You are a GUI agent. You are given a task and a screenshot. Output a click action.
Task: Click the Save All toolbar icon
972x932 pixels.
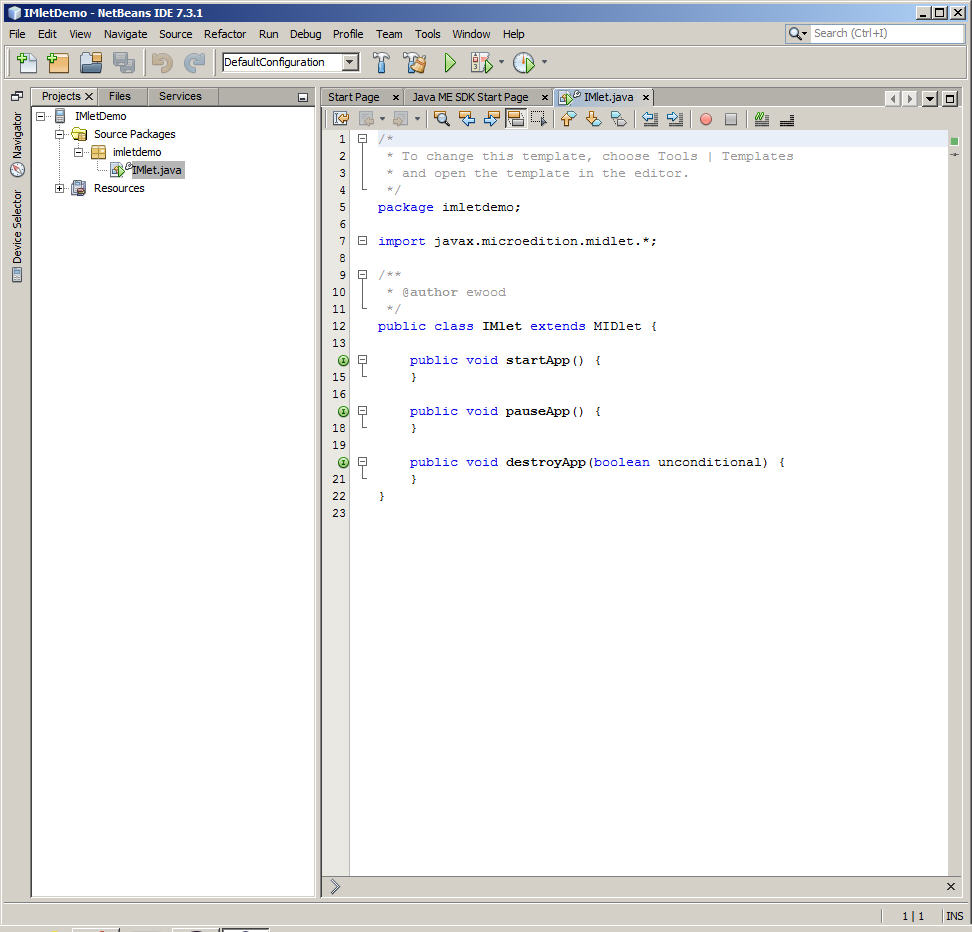point(123,62)
